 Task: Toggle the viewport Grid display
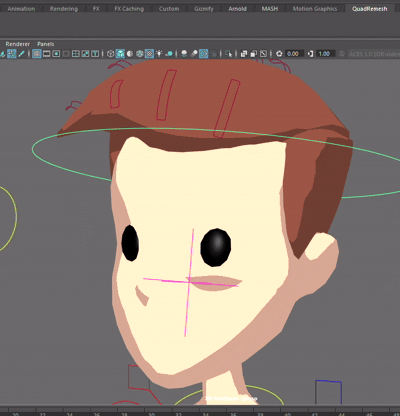pyautogui.click(x=37, y=54)
